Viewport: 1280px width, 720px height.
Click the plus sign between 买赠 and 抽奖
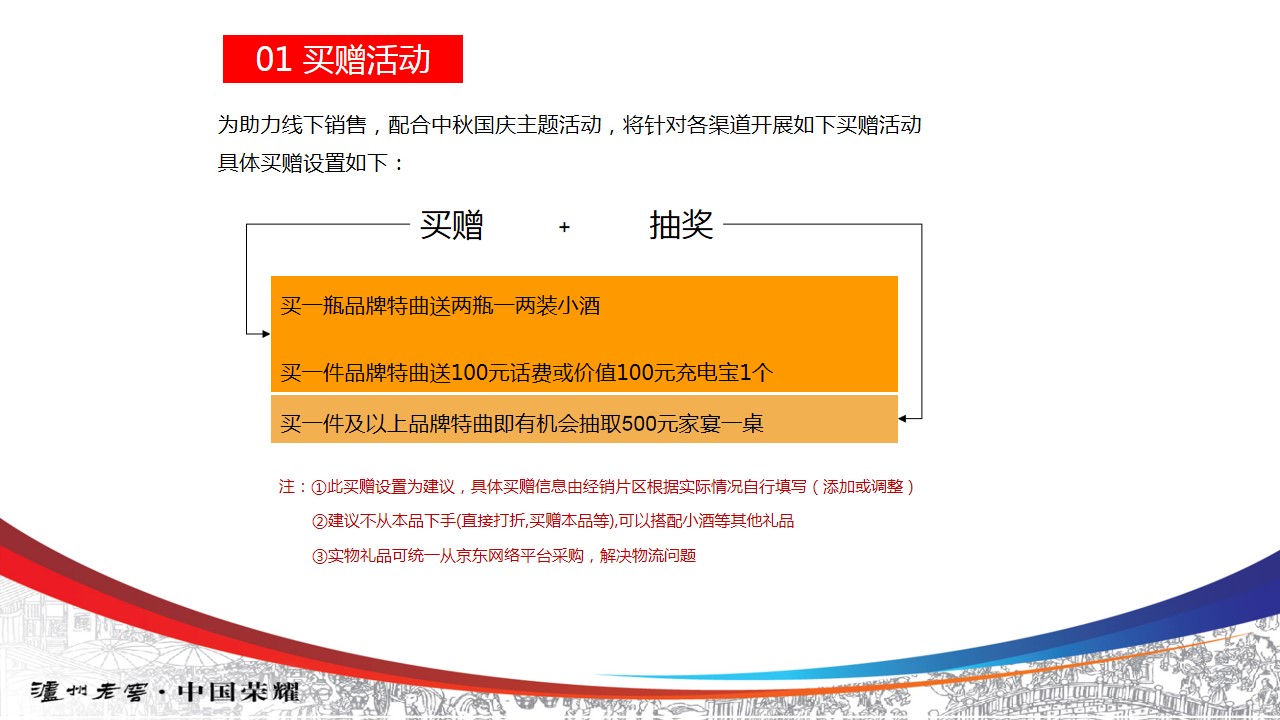564,228
